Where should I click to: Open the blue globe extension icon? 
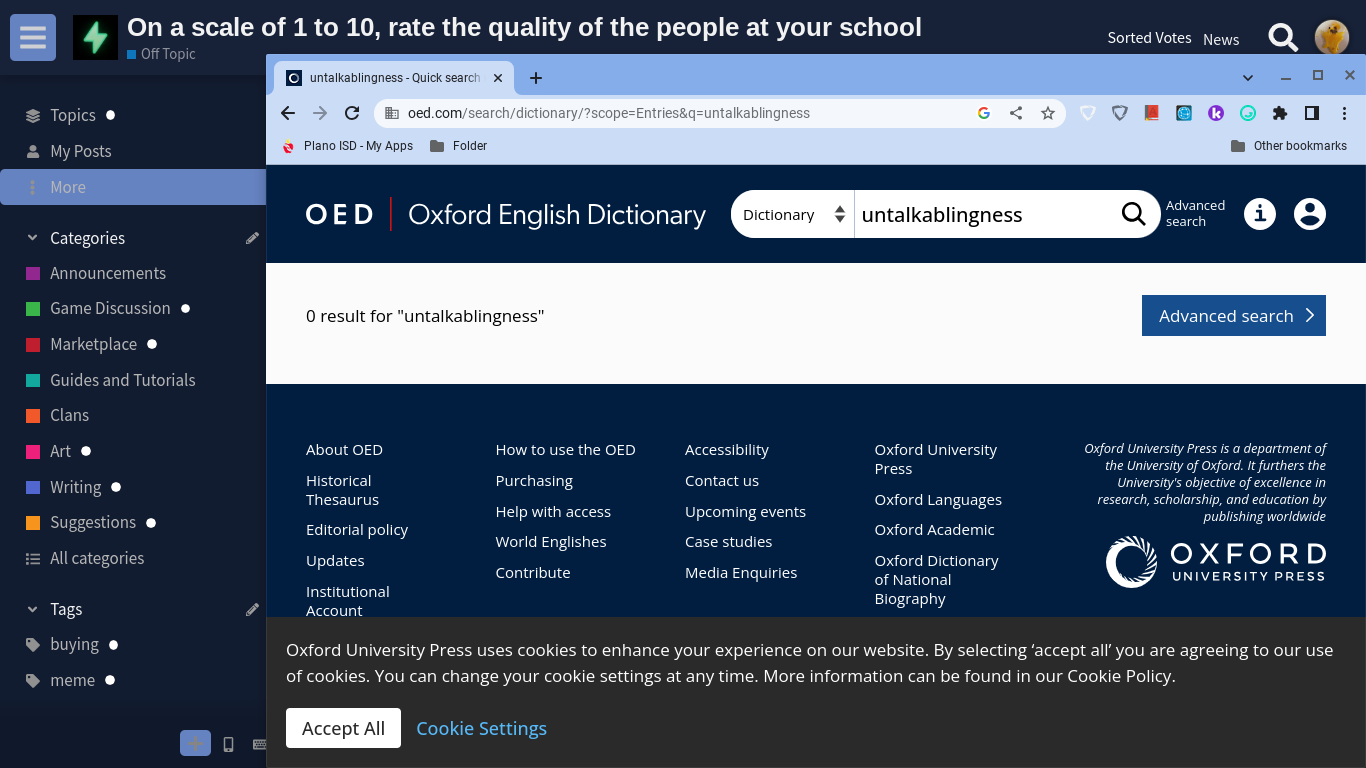point(1184,113)
